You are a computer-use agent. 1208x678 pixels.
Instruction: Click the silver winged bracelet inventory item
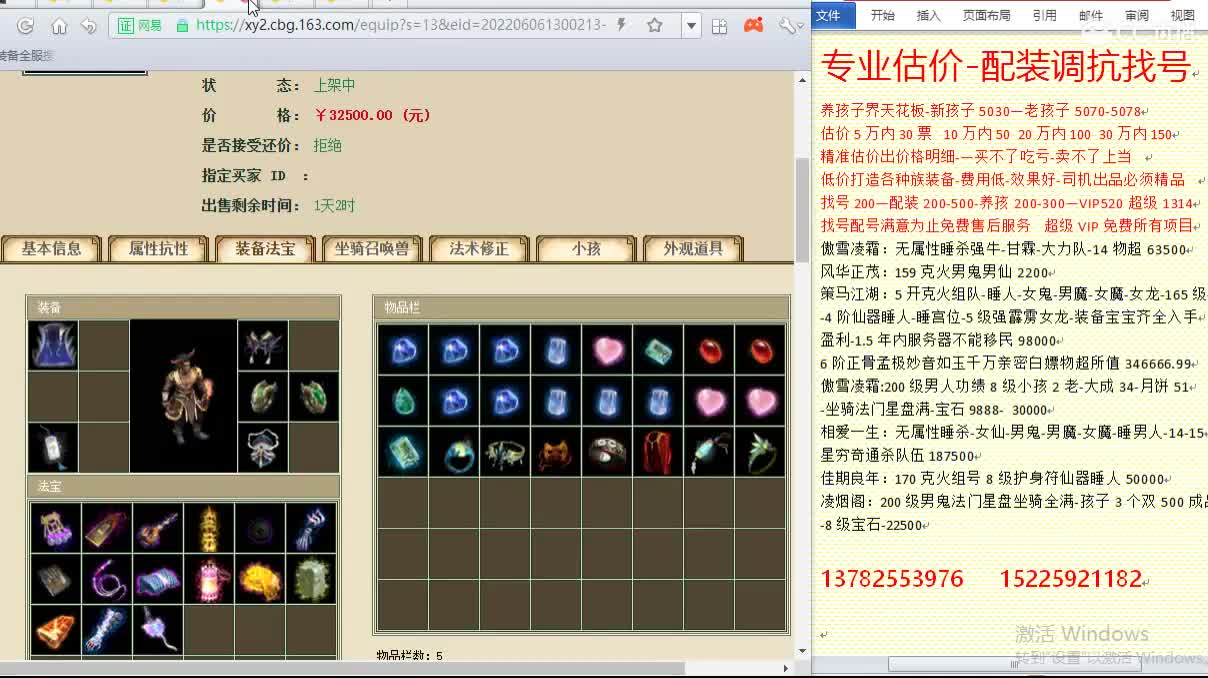506,452
